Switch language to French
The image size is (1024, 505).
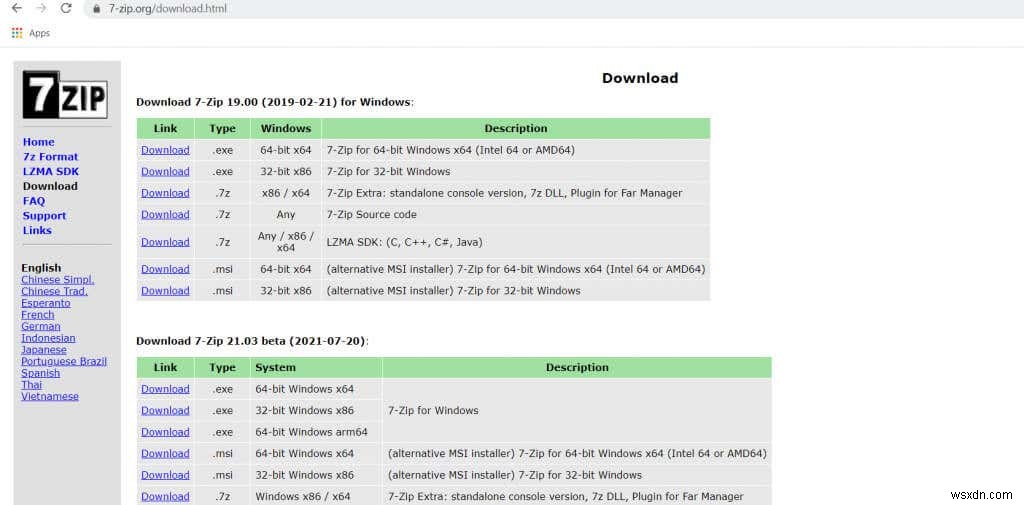coord(37,315)
